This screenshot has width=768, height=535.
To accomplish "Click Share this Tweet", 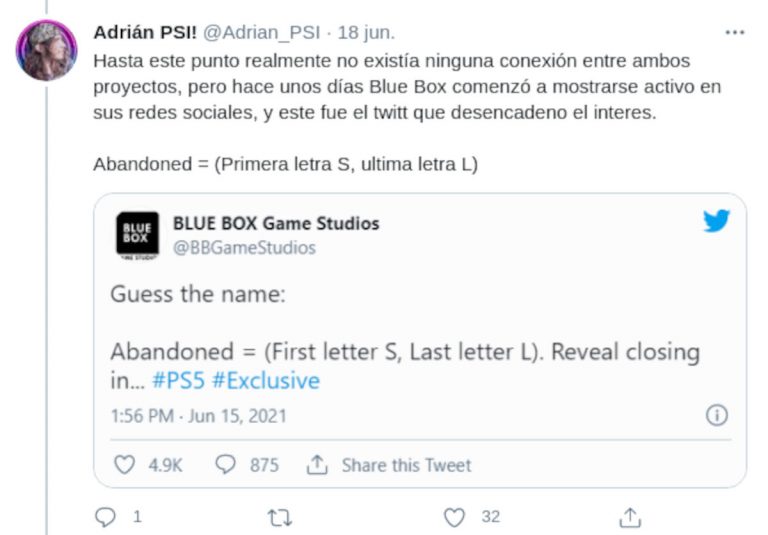I will [x=390, y=465].
